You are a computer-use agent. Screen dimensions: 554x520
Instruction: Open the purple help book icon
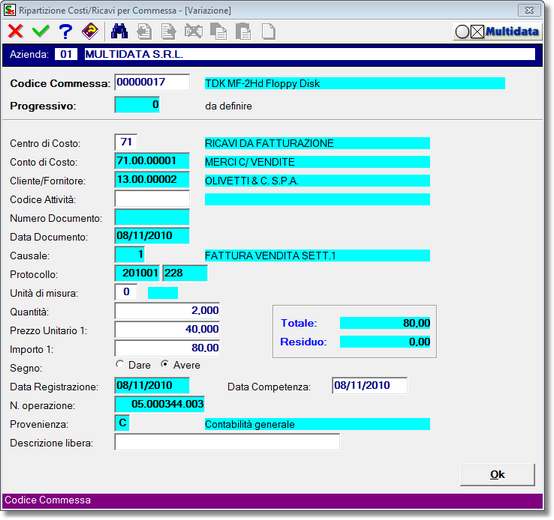[90, 31]
